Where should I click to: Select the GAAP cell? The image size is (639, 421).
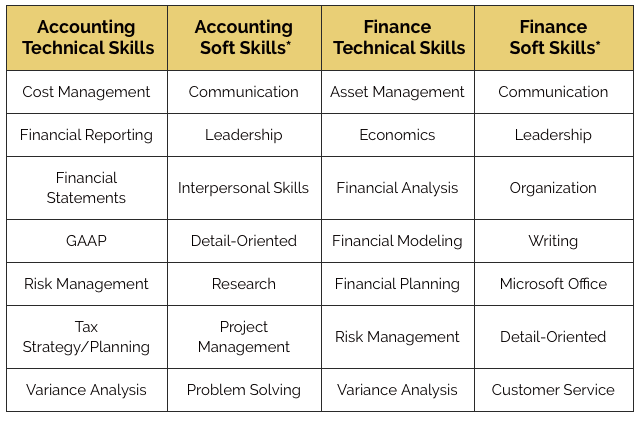87,241
